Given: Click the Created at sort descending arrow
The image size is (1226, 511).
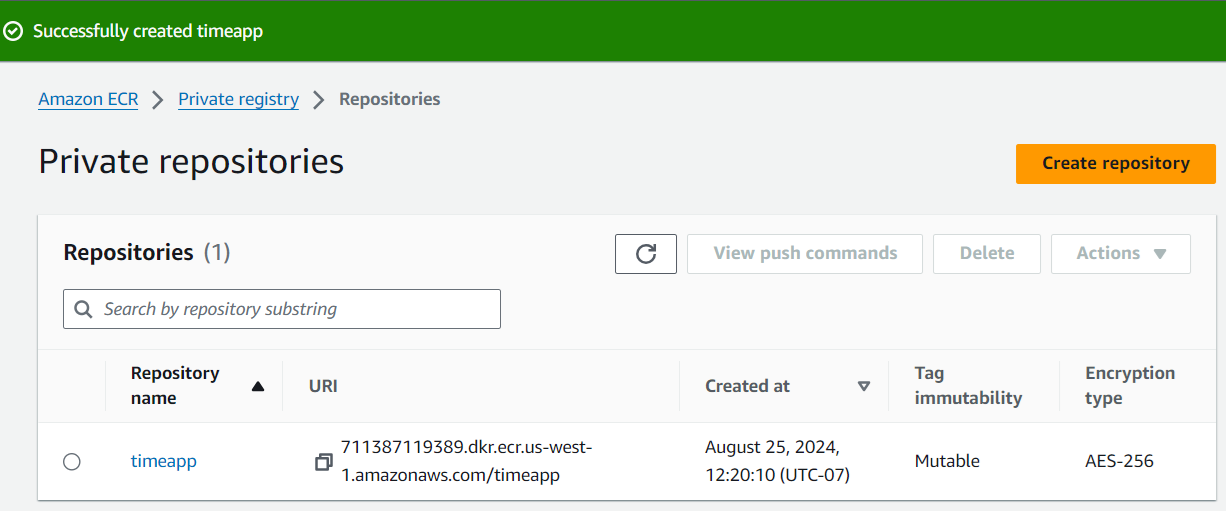Looking at the screenshot, I should [x=864, y=386].
